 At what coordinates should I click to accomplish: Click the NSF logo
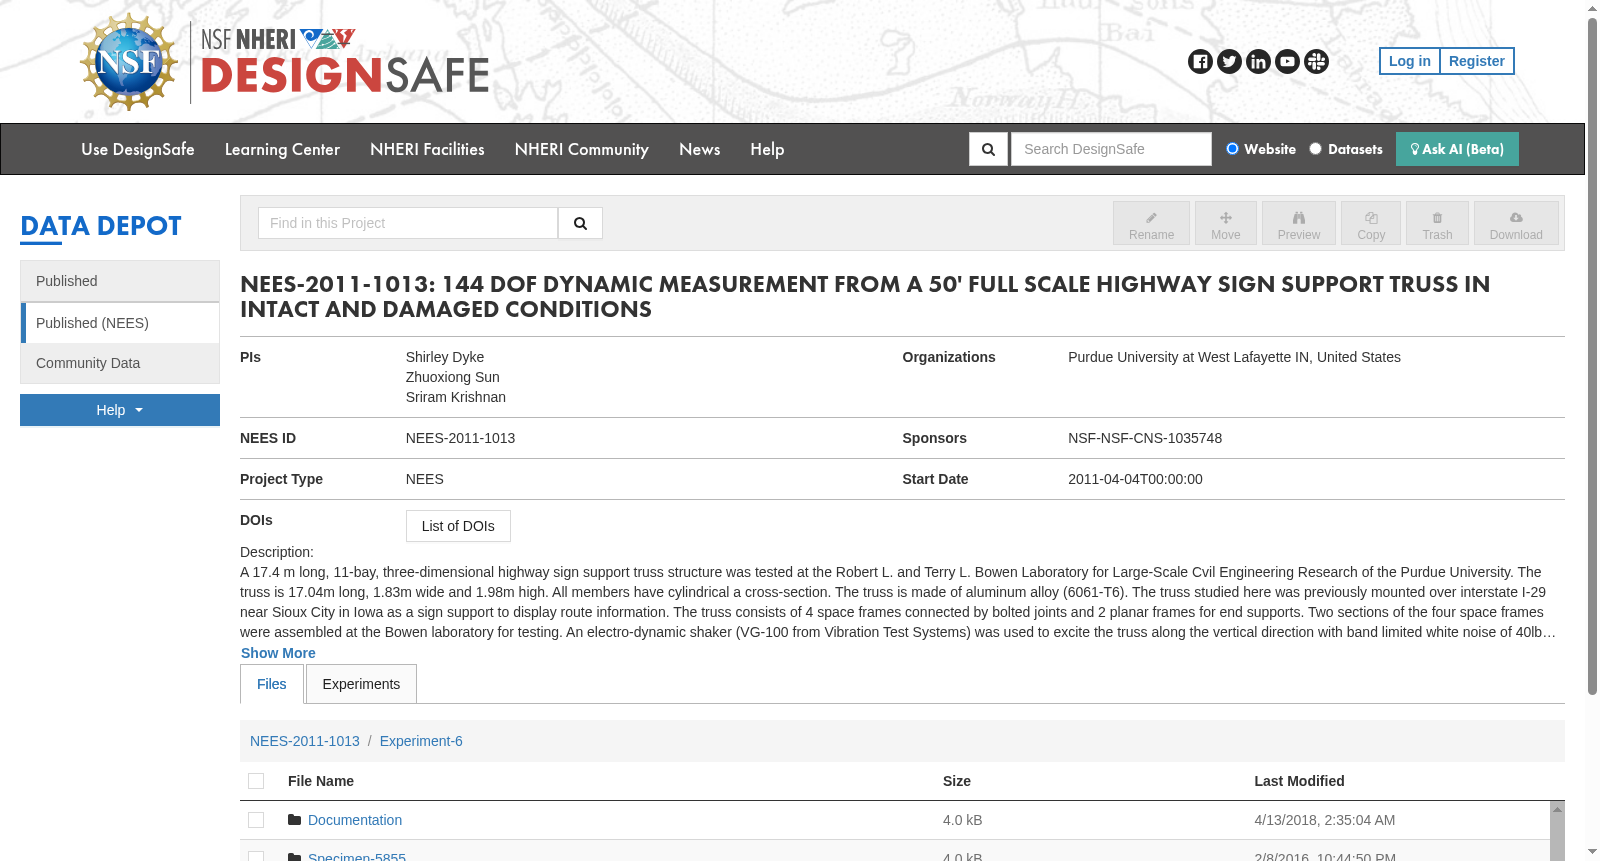(129, 62)
